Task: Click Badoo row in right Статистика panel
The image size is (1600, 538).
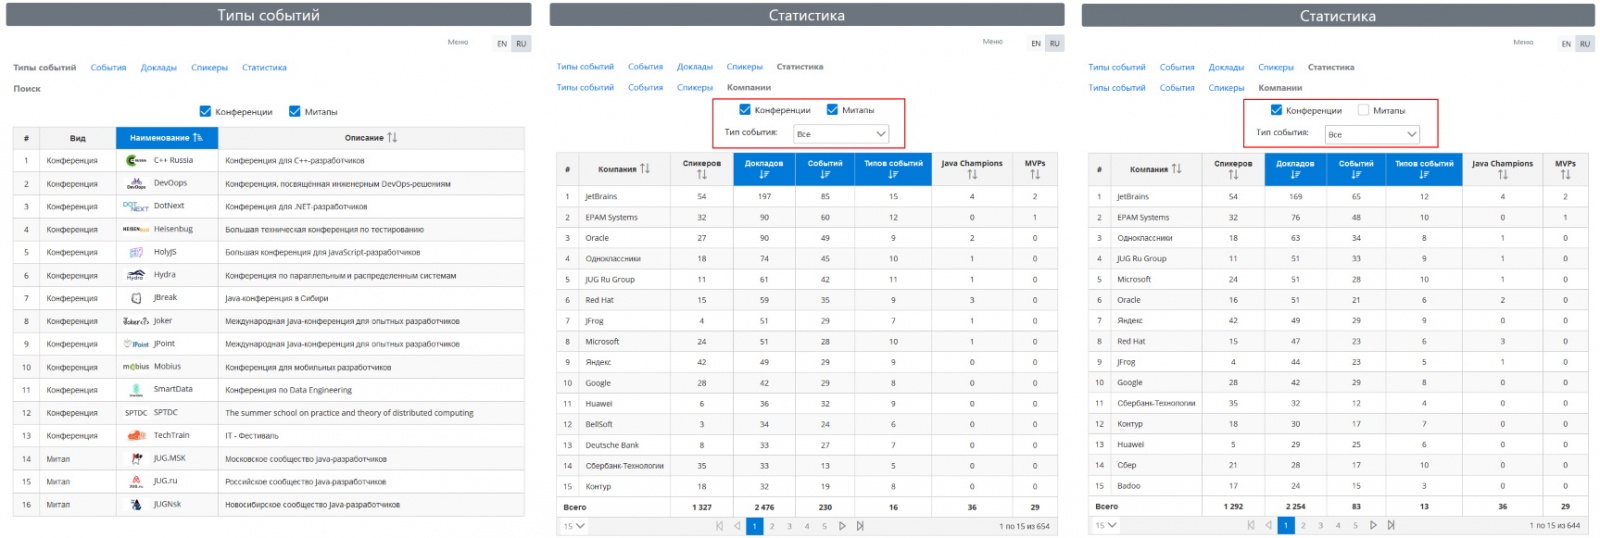Action: (x=1338, y=486)
